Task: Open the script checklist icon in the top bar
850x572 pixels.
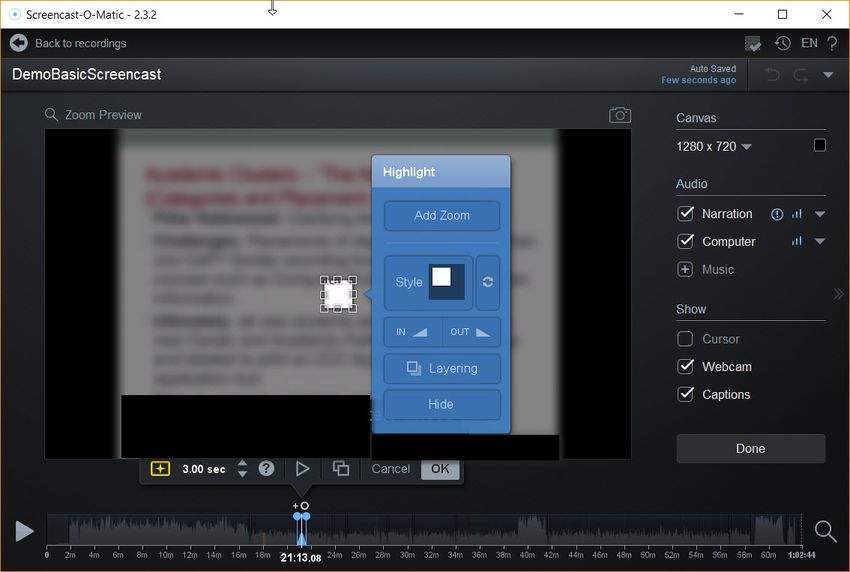Action: click(x=753, y=43)
